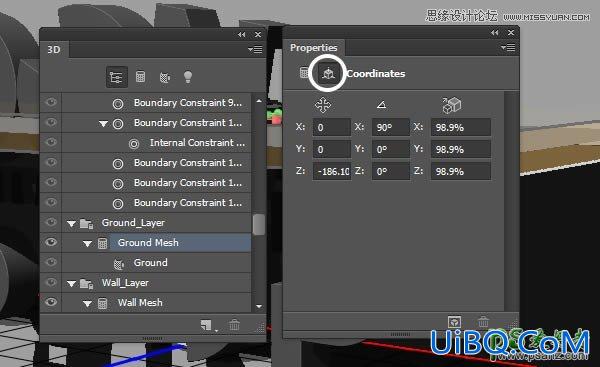
Task: Click the Boundary Constraint 9 circle icon
Action: coord(118,104)
